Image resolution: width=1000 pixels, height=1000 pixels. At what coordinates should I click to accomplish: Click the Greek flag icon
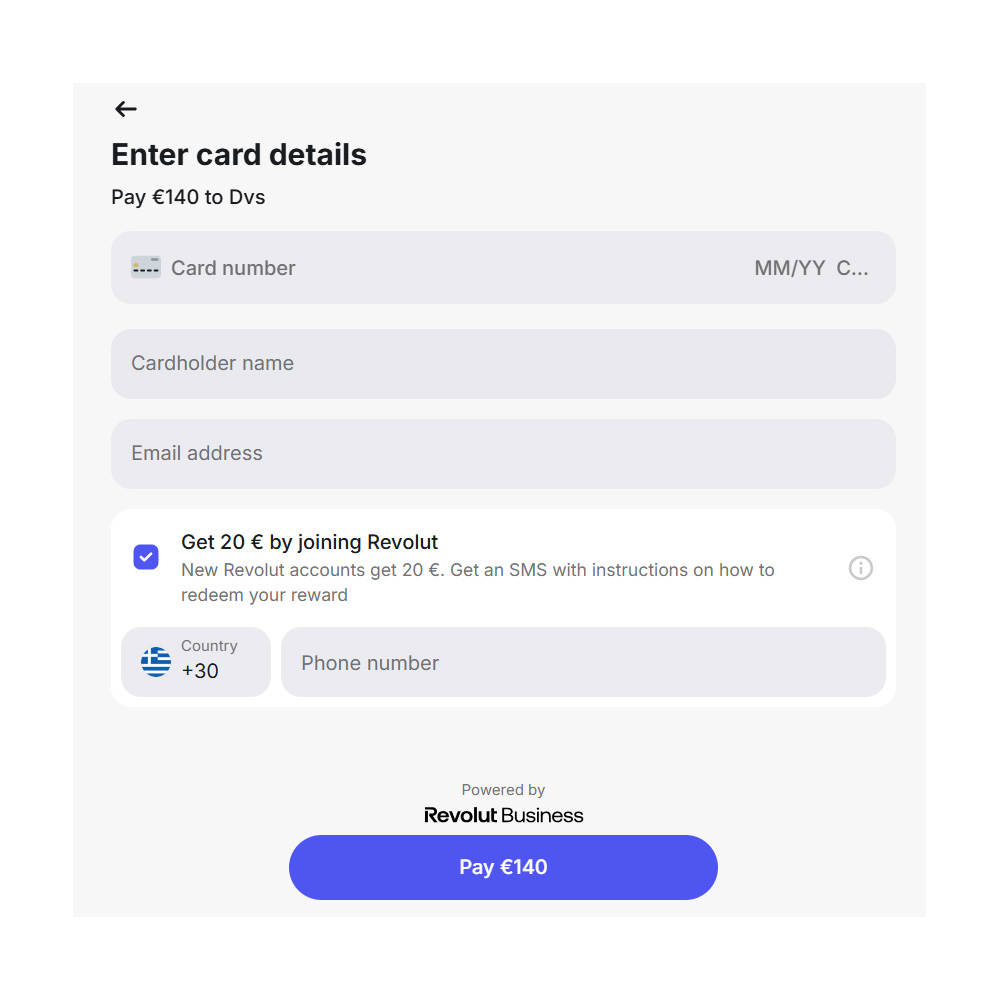tap(156, 662)
